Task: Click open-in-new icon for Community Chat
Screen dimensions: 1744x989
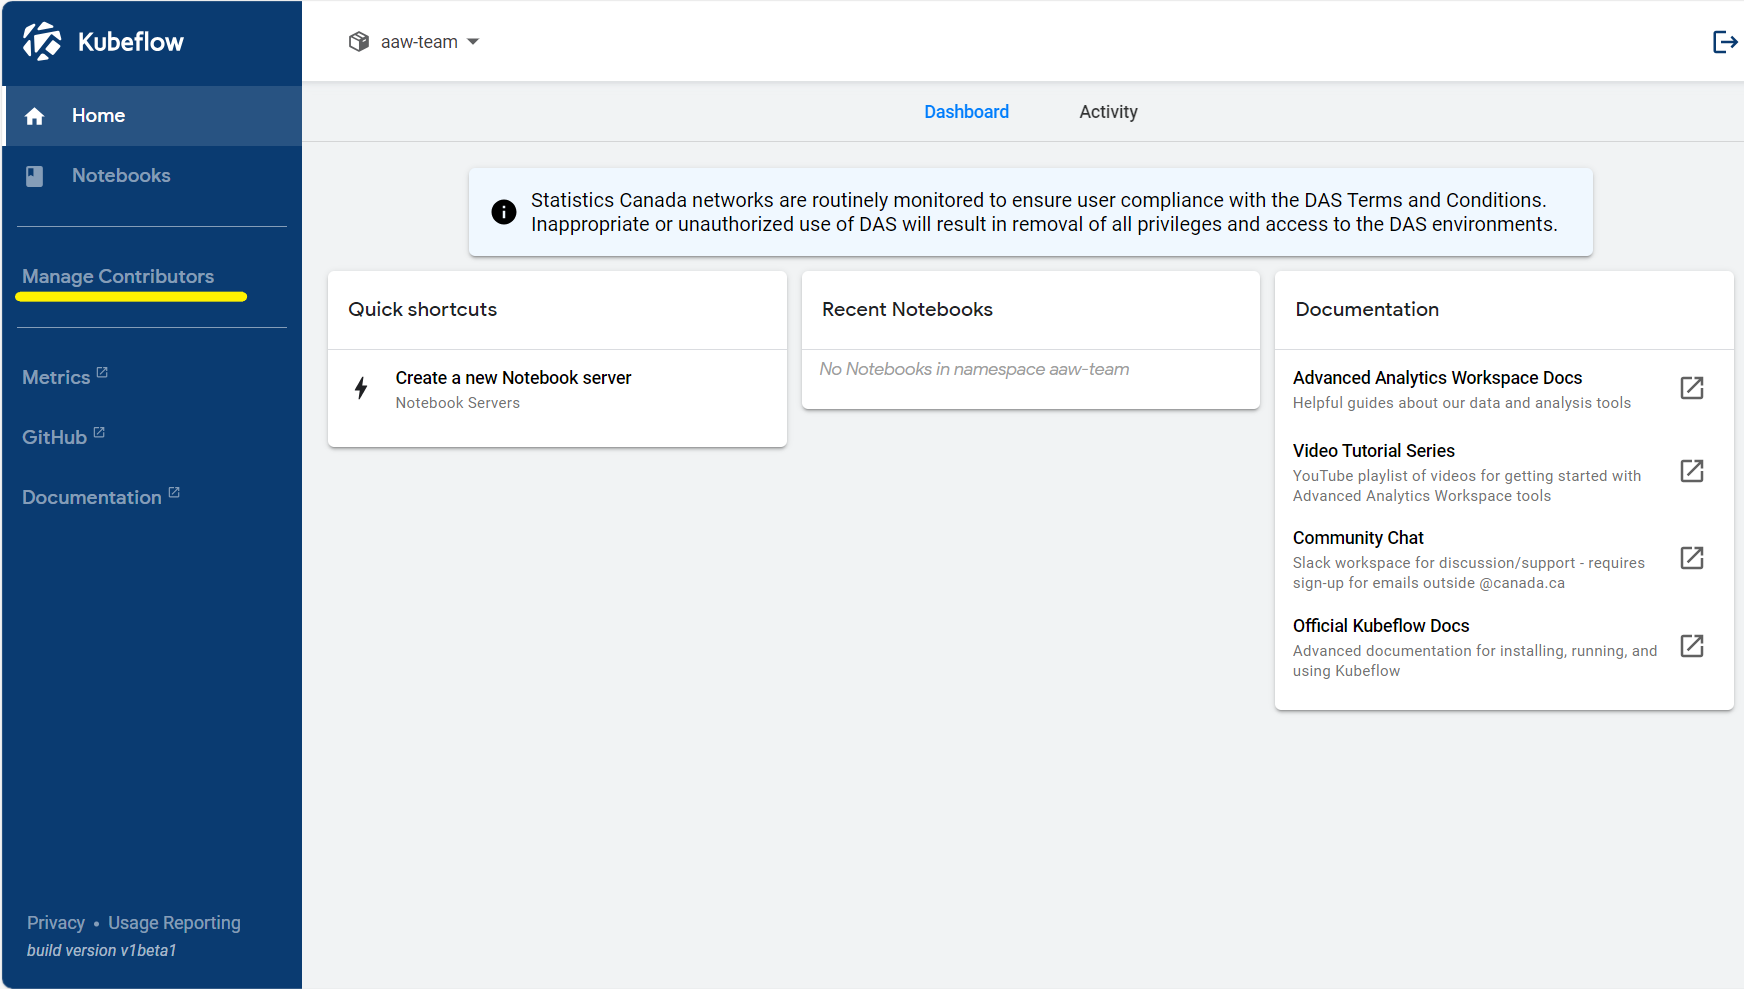Action: pyautogui.click(x=1692, y=558)
